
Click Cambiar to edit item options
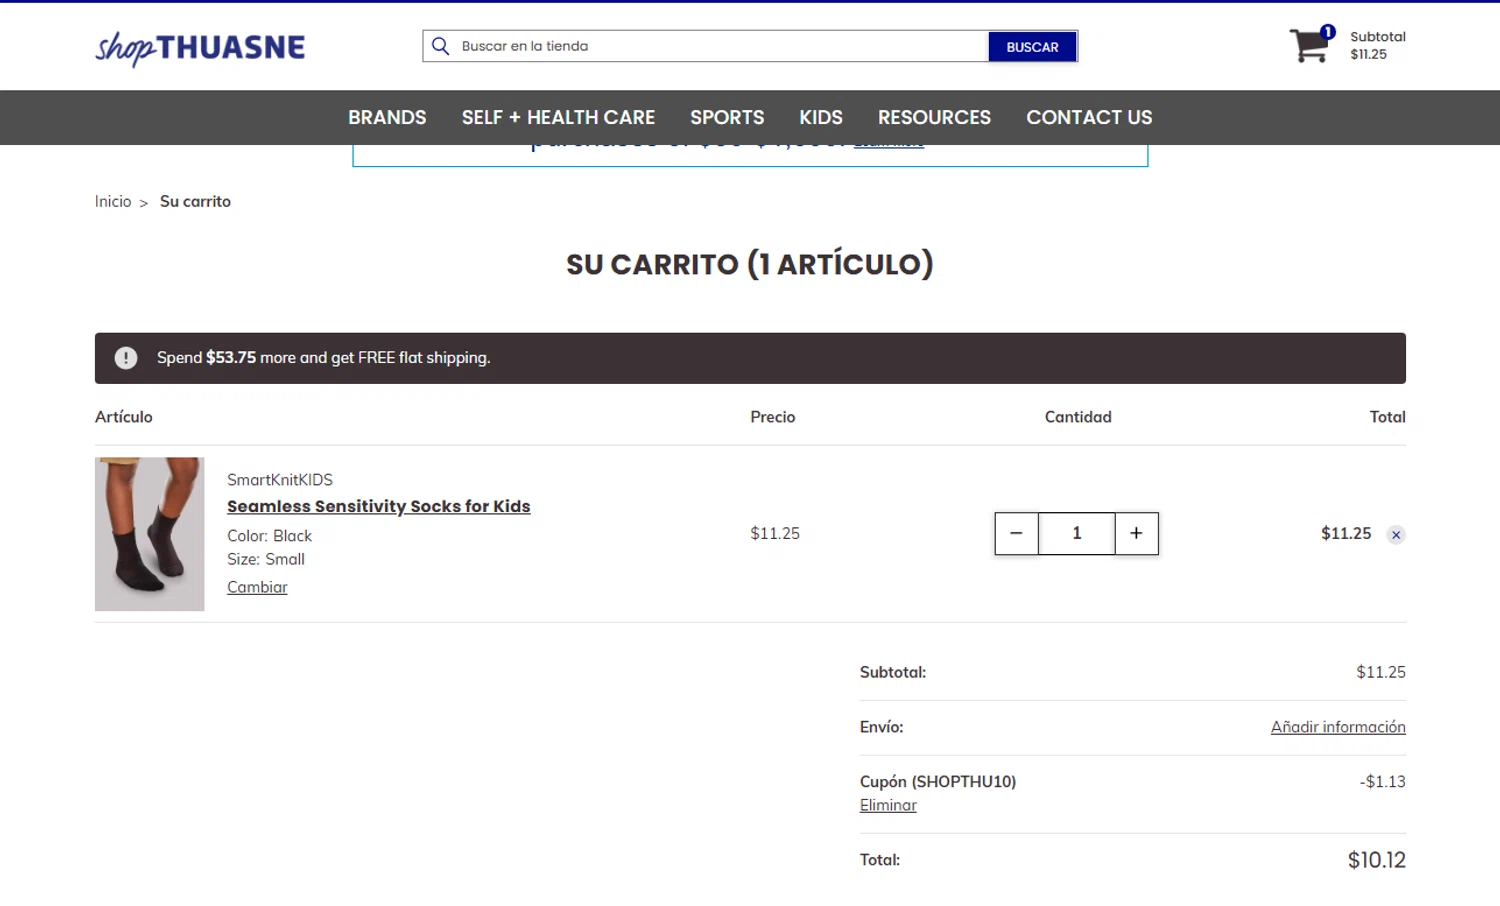click(257, 587)
